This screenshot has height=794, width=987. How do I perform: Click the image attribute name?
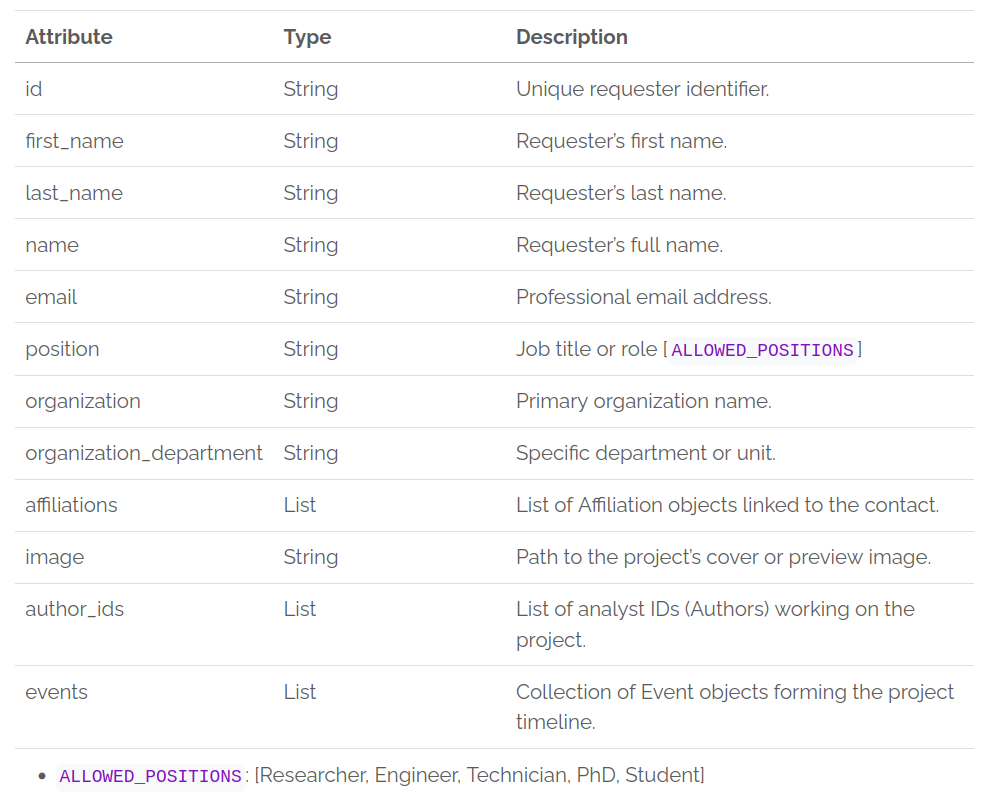pyautogui.click(x=55, y=557)
